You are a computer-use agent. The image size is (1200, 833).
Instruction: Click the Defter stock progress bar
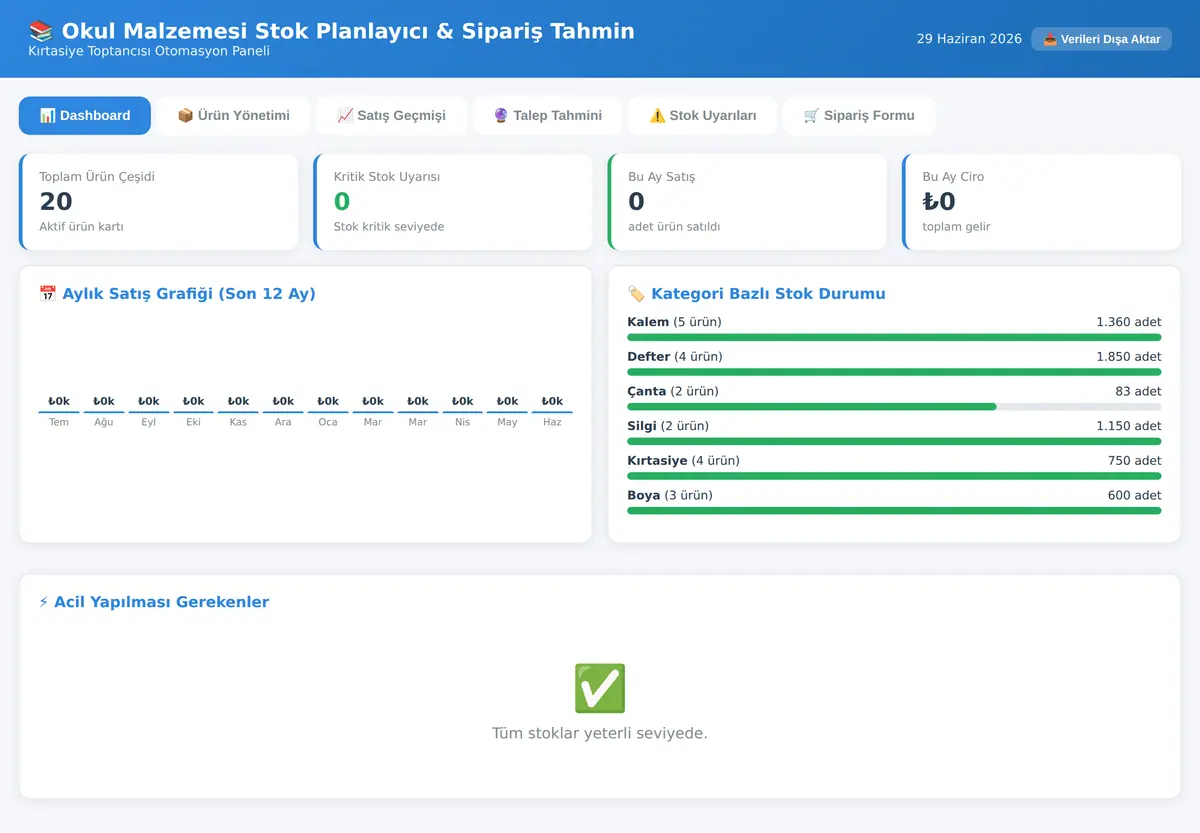tap(894, 372)
